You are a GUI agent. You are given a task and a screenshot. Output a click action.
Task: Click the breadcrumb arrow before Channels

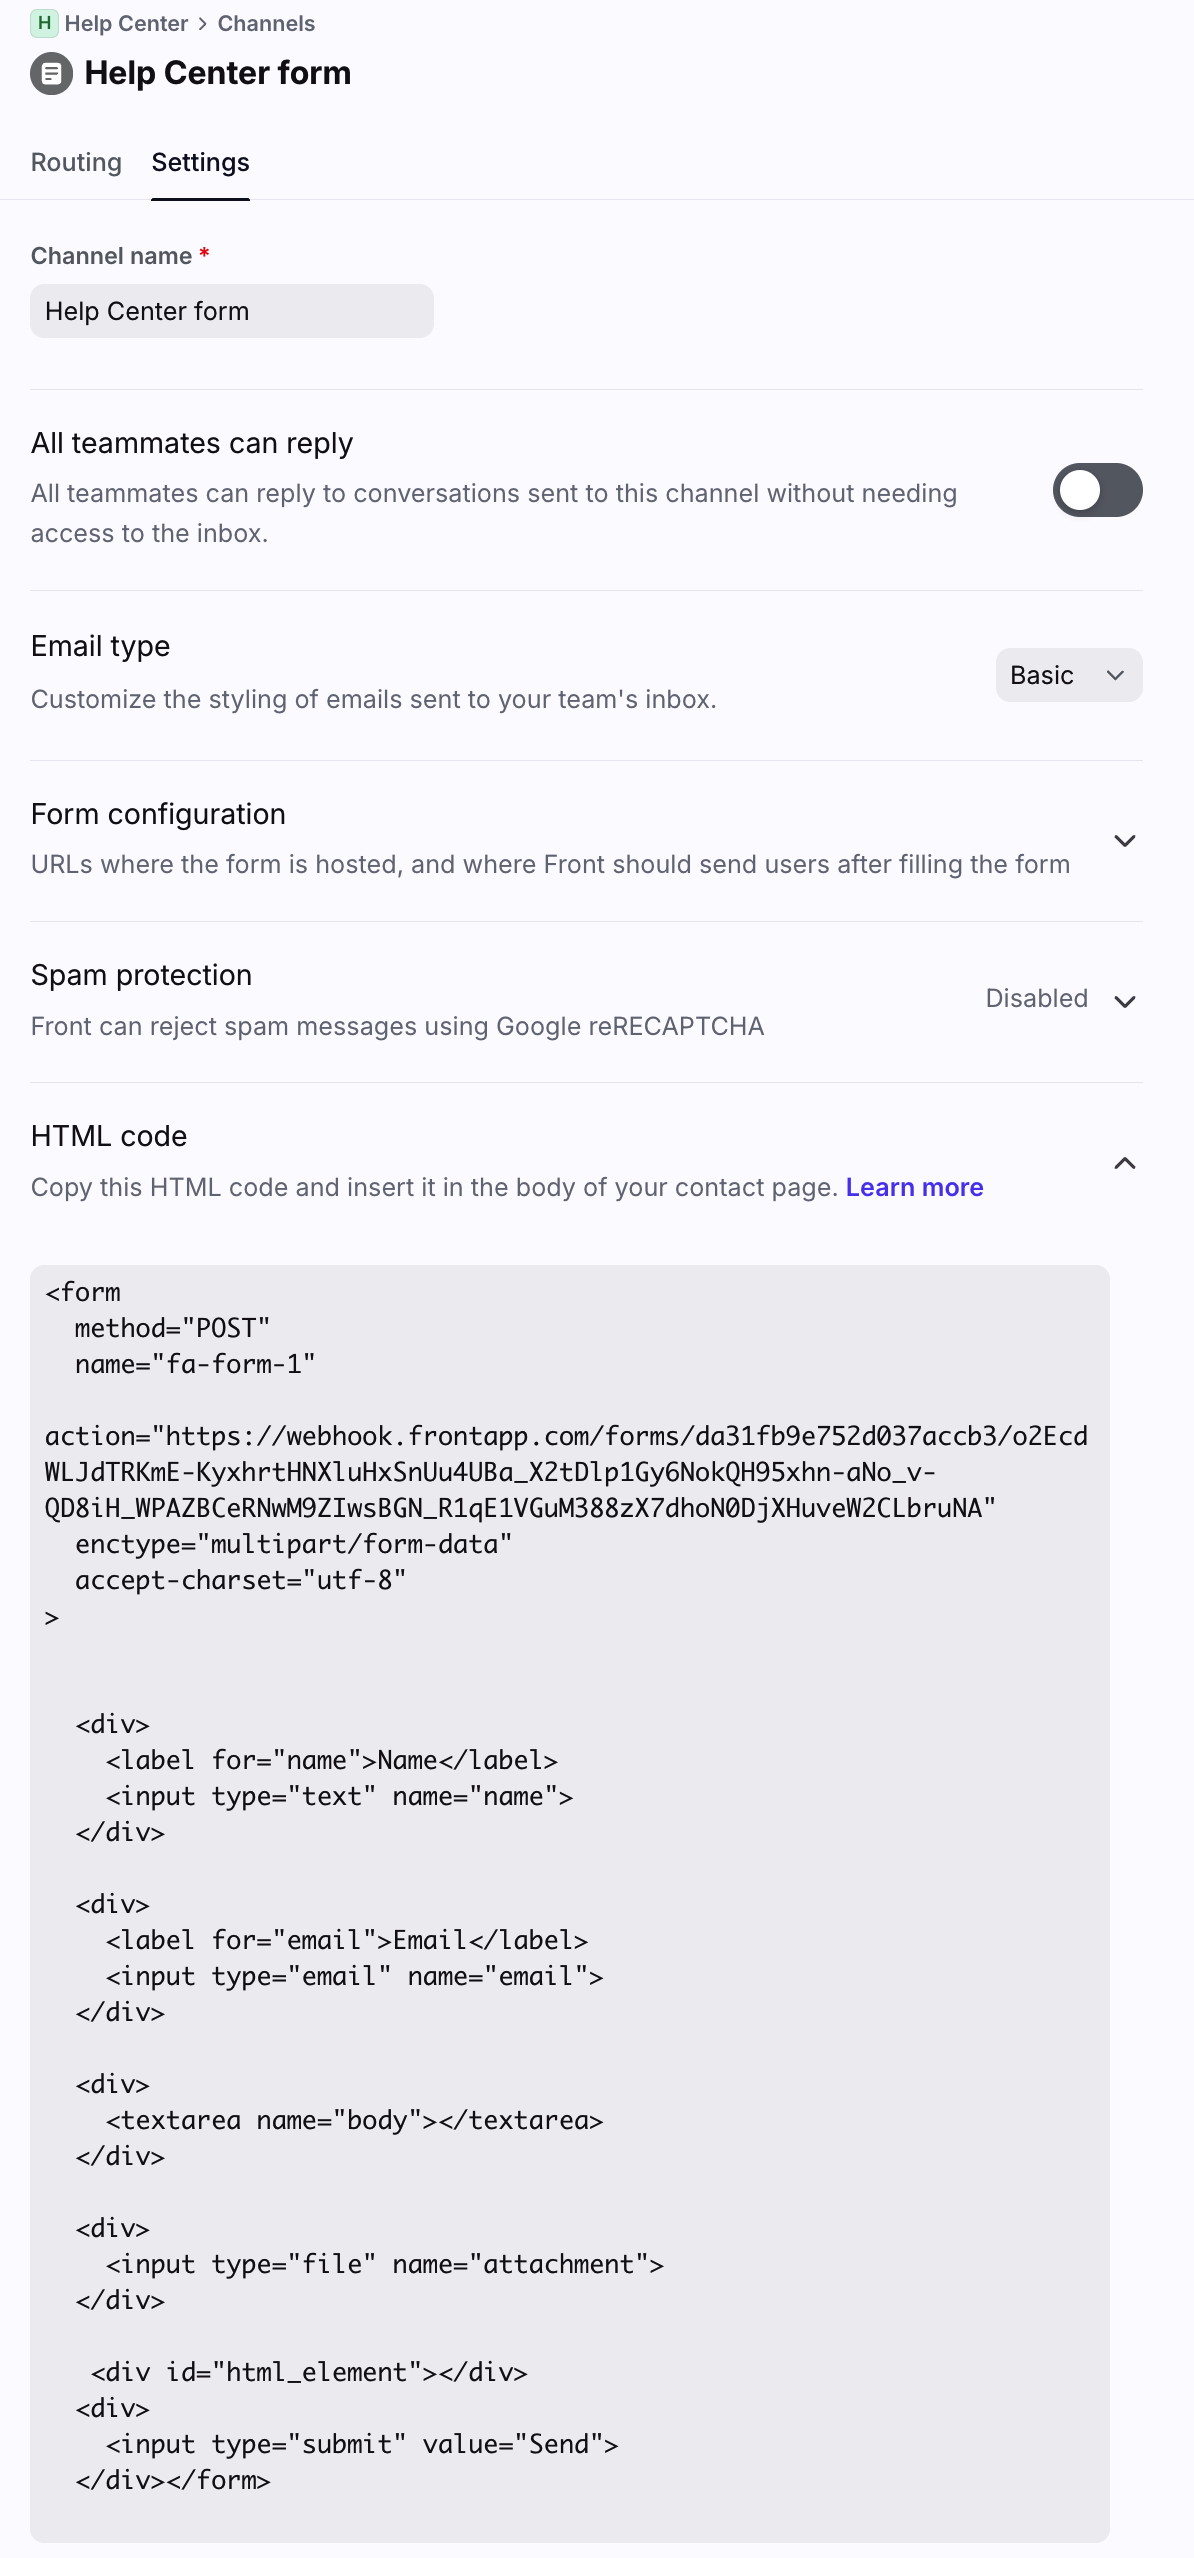point(203,24)
